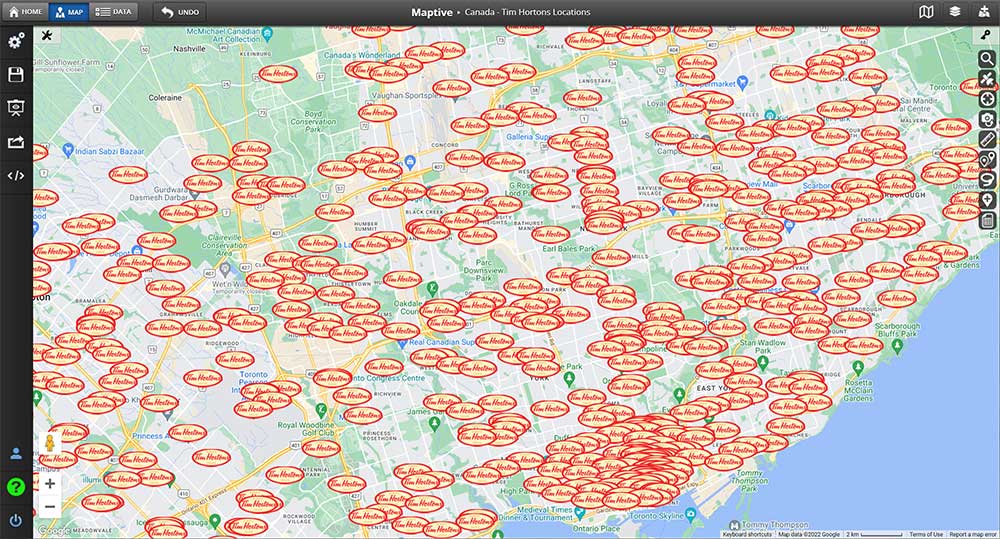Open embed code icon in sidebar
This screenshot has height=539, width=1000.
click(16, 175)
